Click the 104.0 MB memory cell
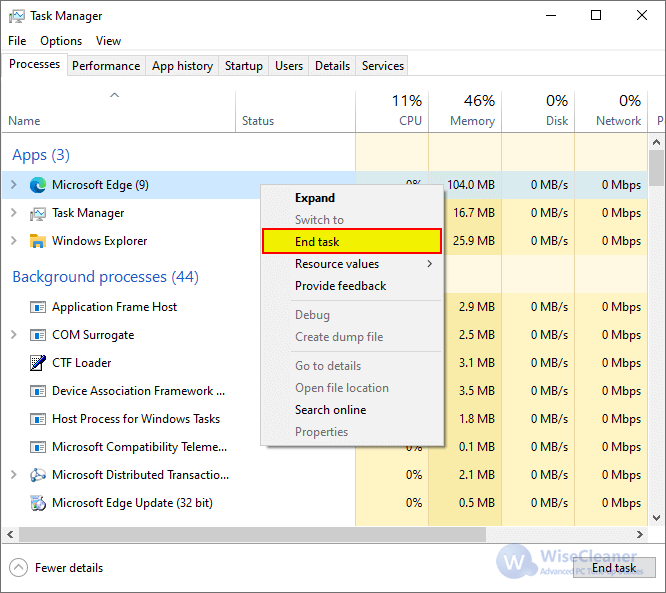 471,185
